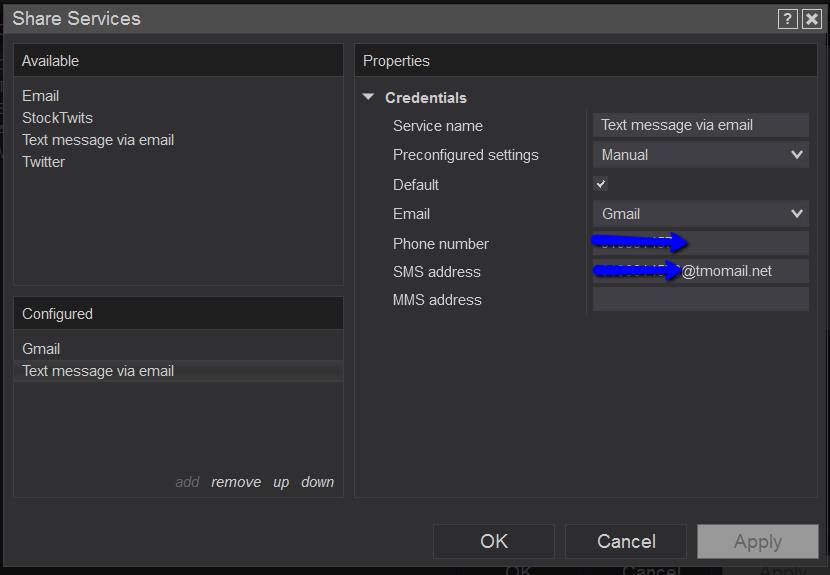Close the Share Services dialog
This screenshot has height=575, width=830.
[812, 19]
